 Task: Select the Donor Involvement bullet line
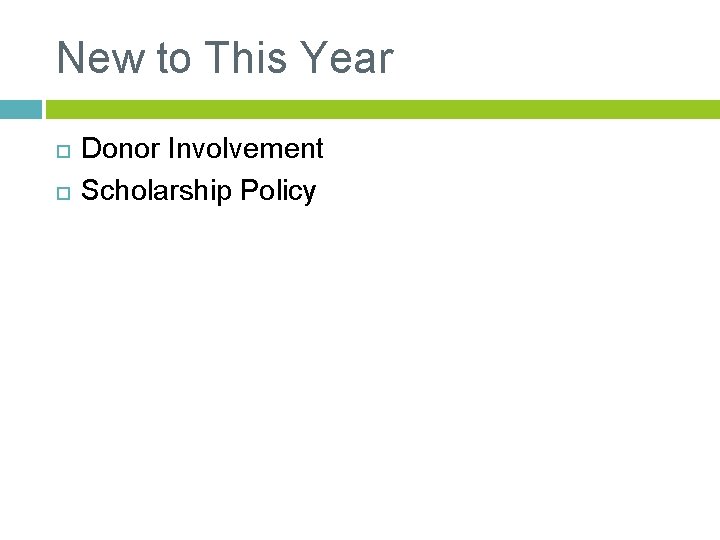tap(202, 149)
